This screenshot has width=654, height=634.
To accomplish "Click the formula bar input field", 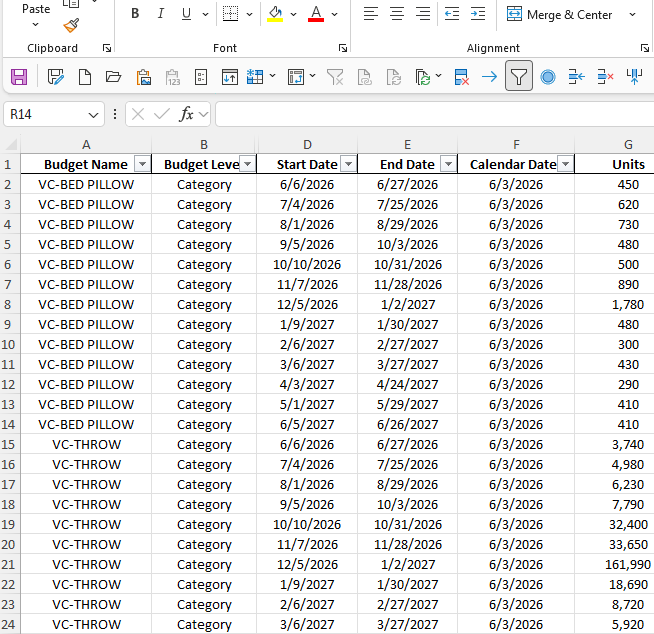I will pos(435,114).
